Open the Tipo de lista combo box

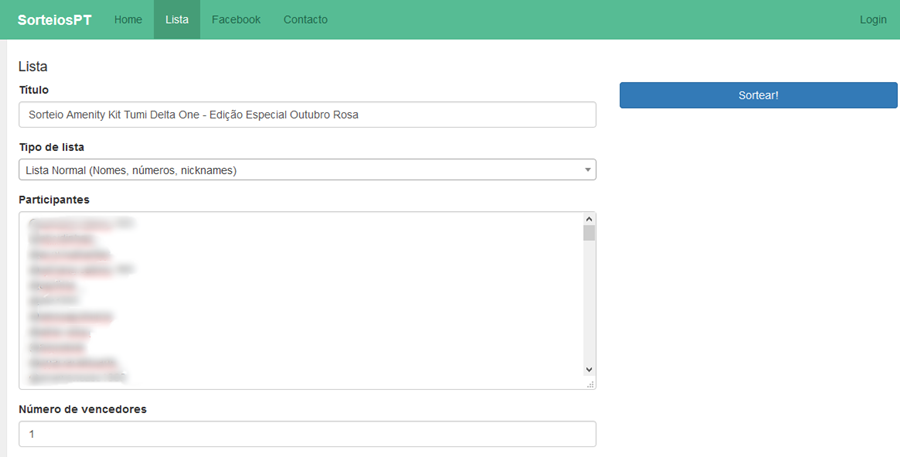click(300, 170)
